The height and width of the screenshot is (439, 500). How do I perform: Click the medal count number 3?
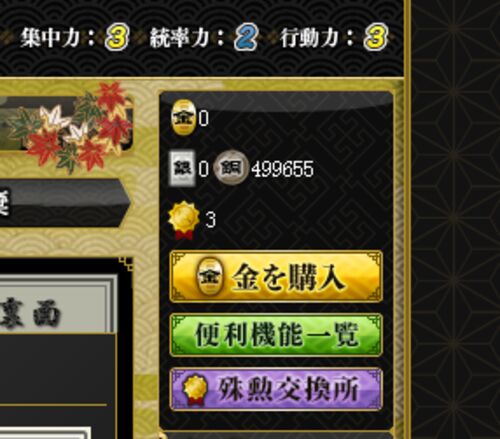point(211,220)
